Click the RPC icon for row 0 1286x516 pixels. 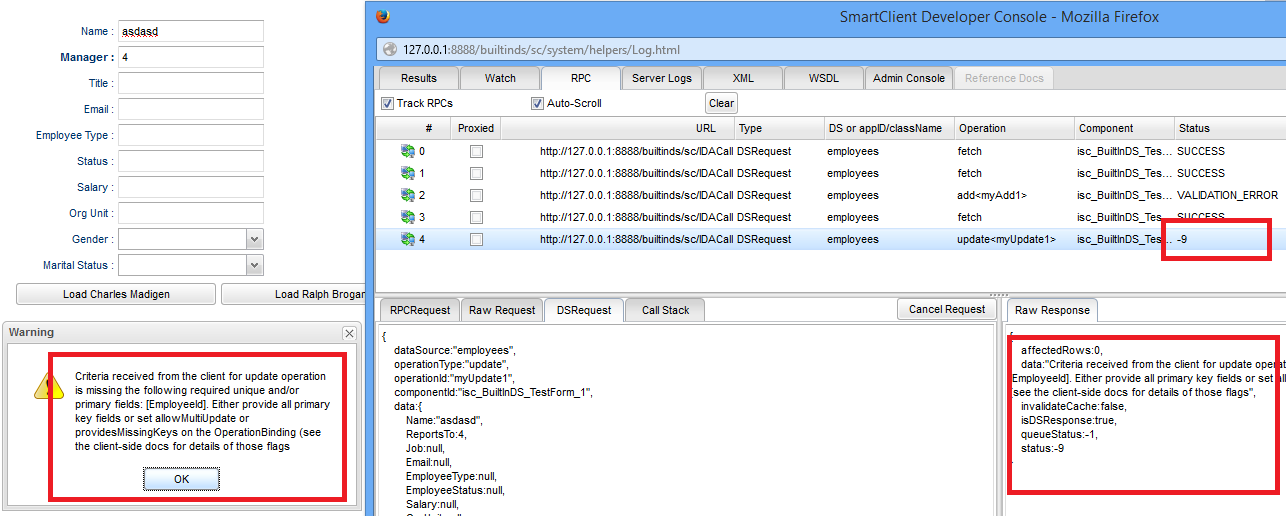pos(408,151)
